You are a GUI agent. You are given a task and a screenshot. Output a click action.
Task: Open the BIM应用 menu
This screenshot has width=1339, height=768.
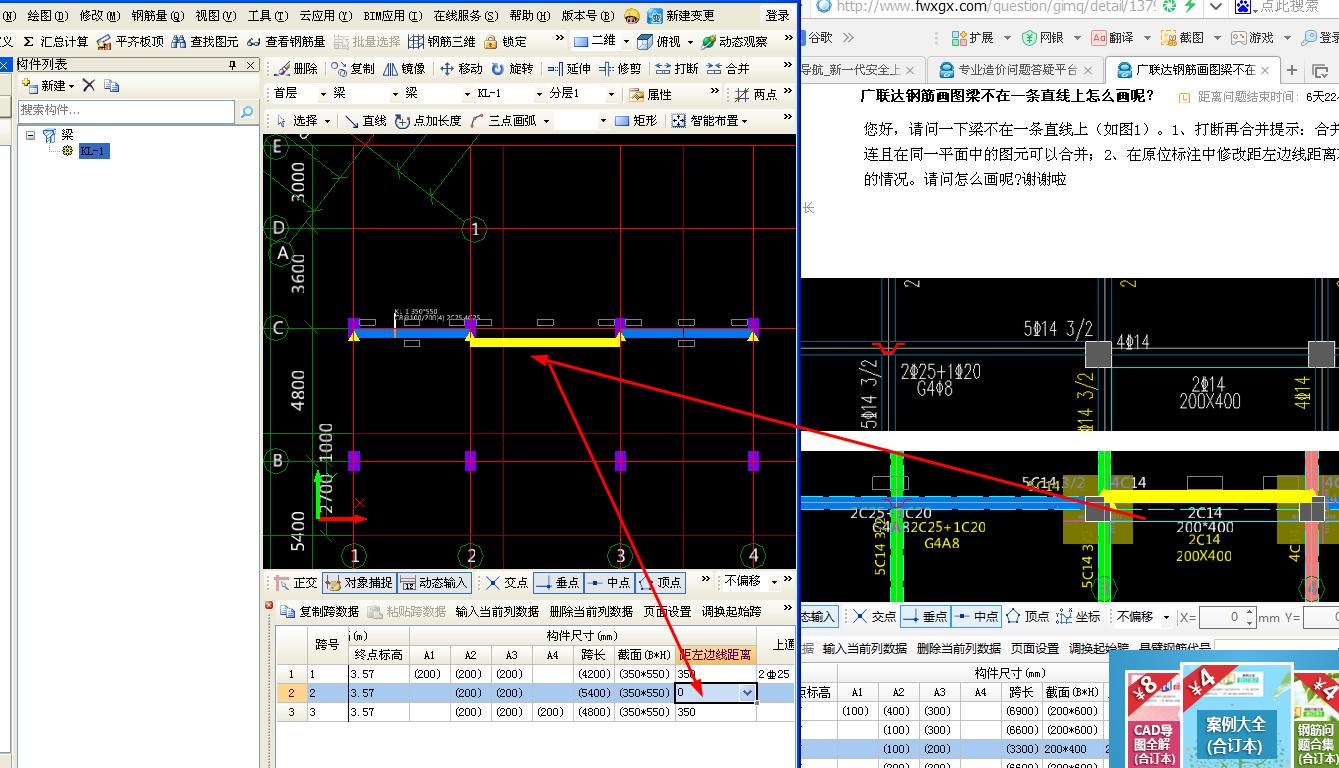click(x=392, y=16)
